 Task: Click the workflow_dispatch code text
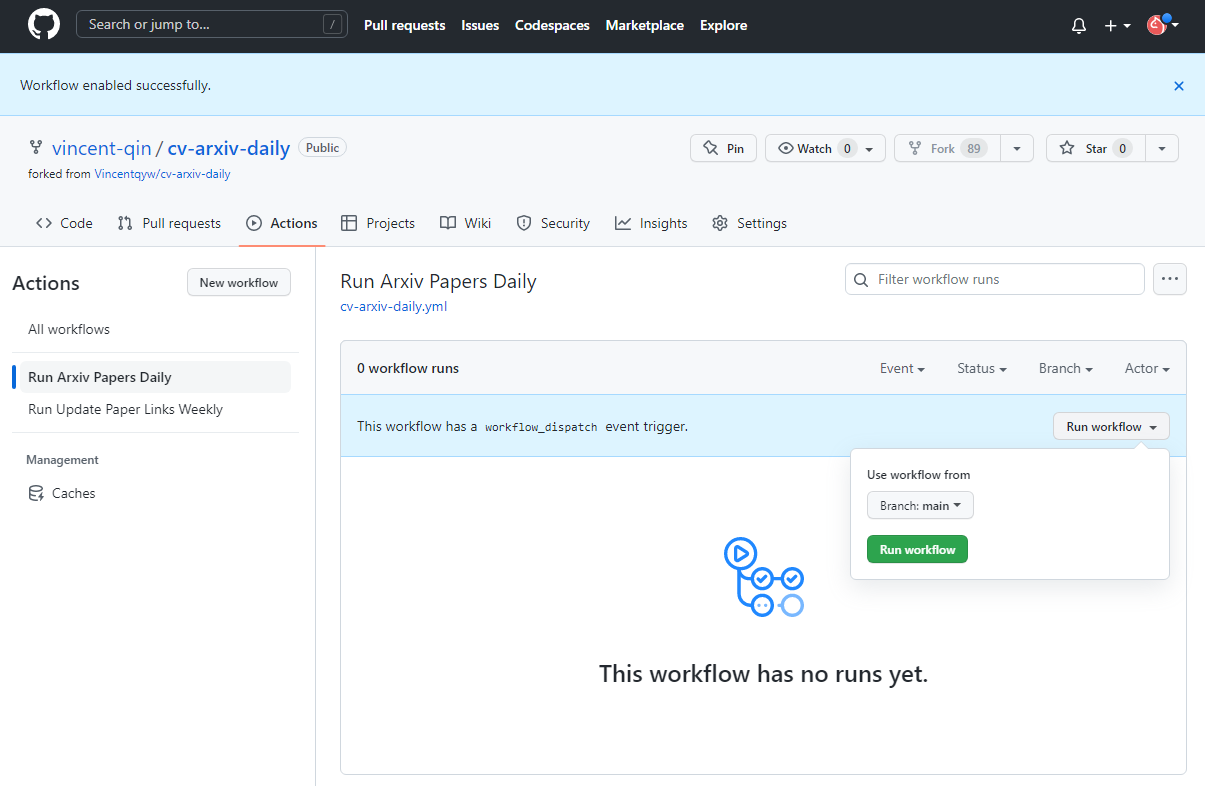(541, 427)
